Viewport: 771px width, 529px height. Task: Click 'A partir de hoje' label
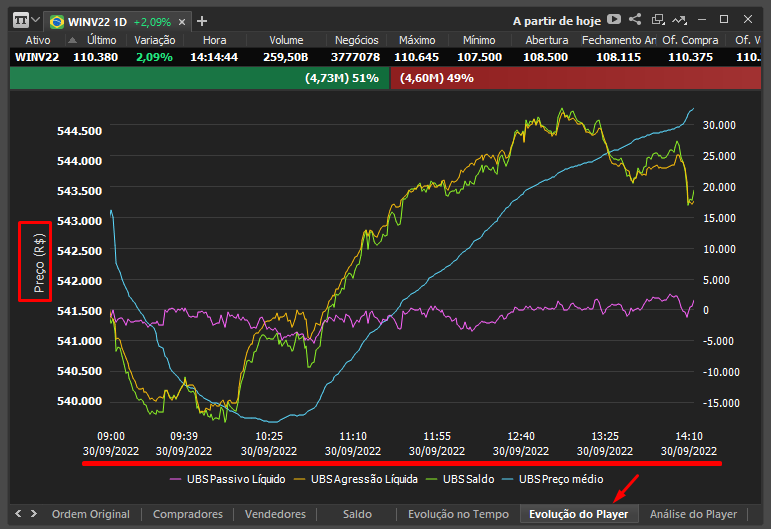tap(557, 21)
